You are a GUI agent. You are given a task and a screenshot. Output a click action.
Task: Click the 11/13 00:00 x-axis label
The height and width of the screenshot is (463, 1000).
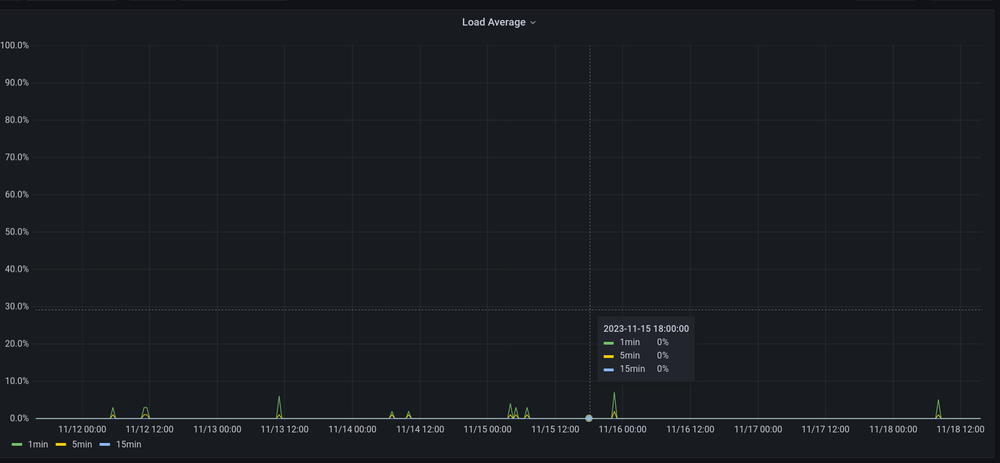tap(217, 430)
